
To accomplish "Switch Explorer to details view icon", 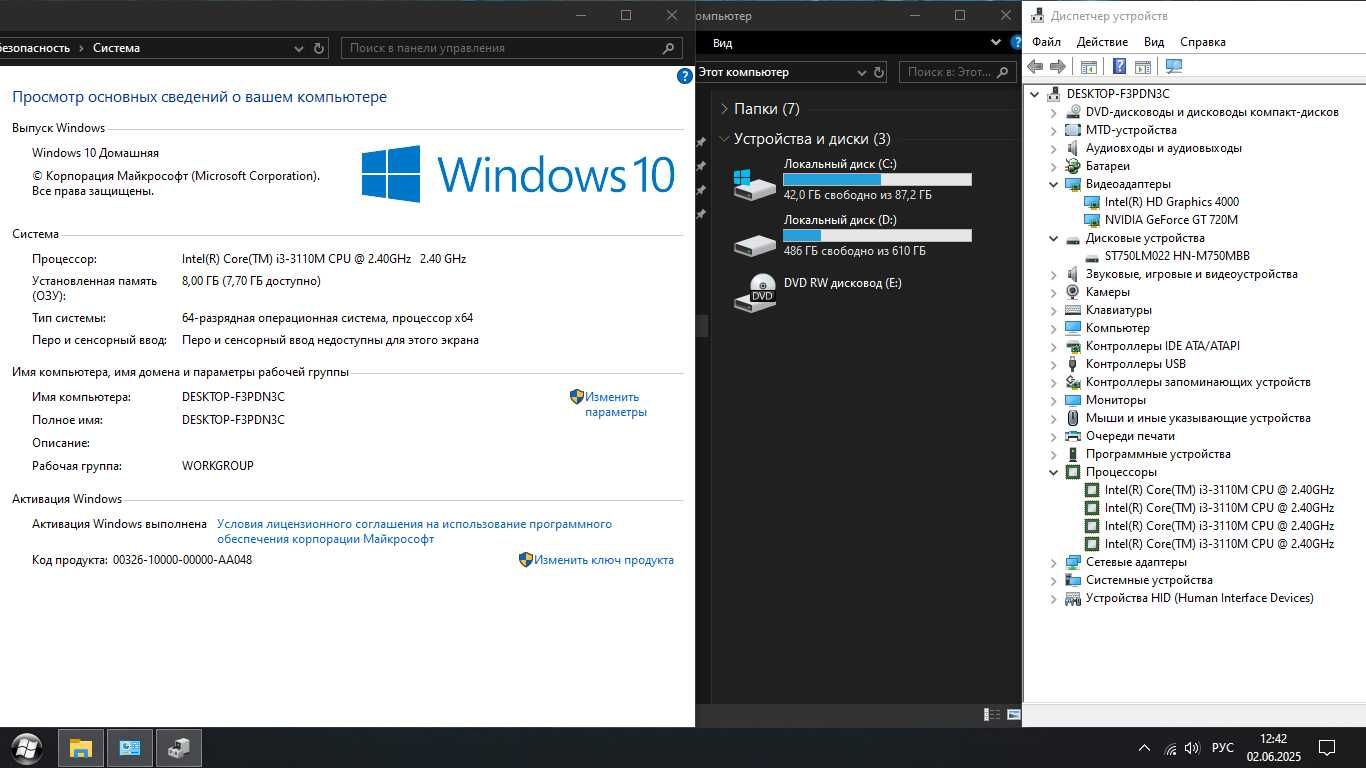I will click(992, 714).
